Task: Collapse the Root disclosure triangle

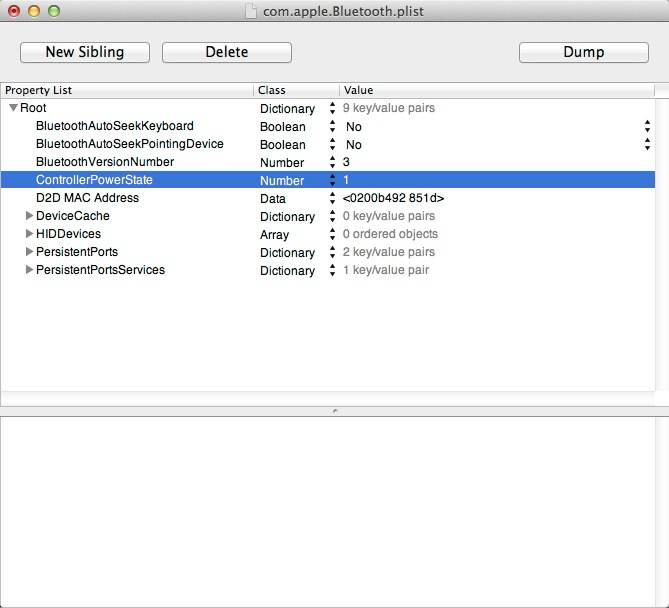Action: point(13,108)
